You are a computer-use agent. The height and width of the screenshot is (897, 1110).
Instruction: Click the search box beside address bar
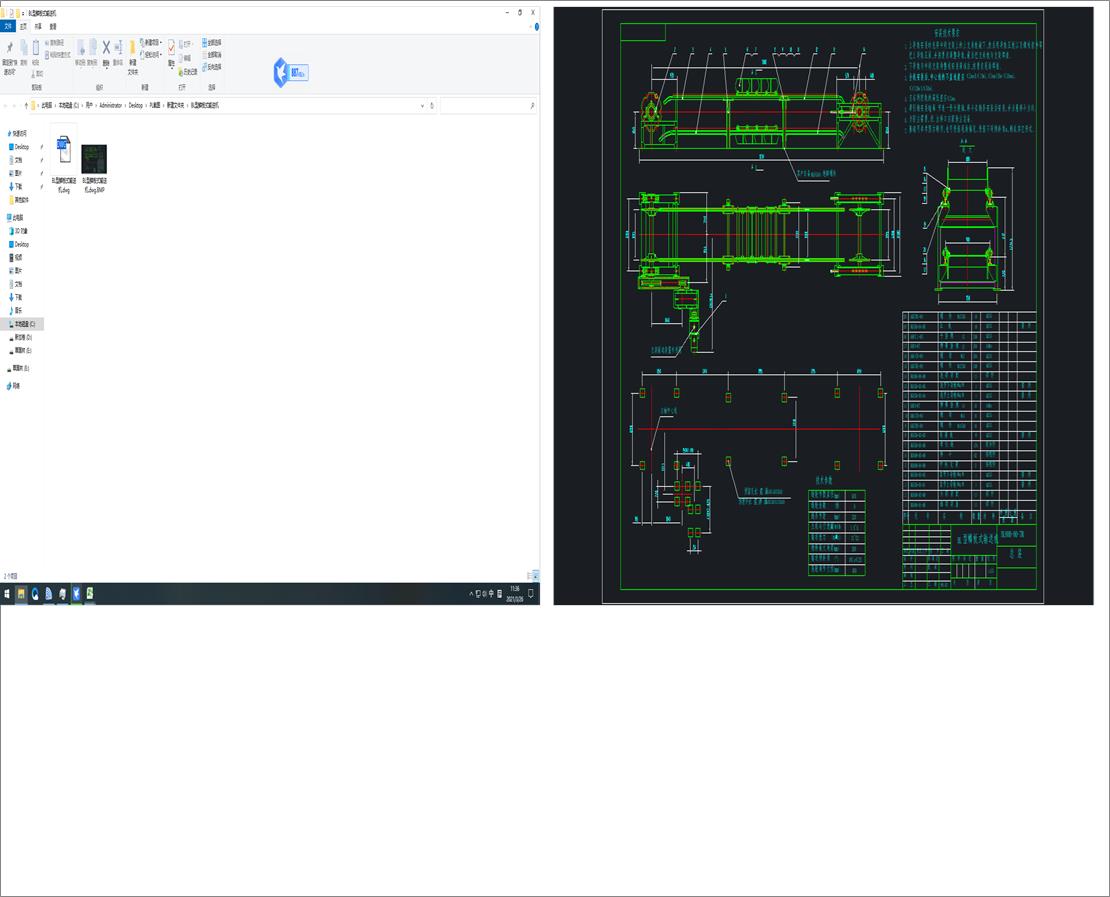(x=488, y=105)
